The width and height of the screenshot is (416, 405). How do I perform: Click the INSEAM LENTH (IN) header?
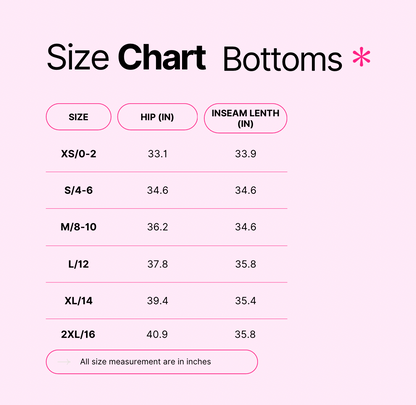pyautogui.click(x=245, y=118)
